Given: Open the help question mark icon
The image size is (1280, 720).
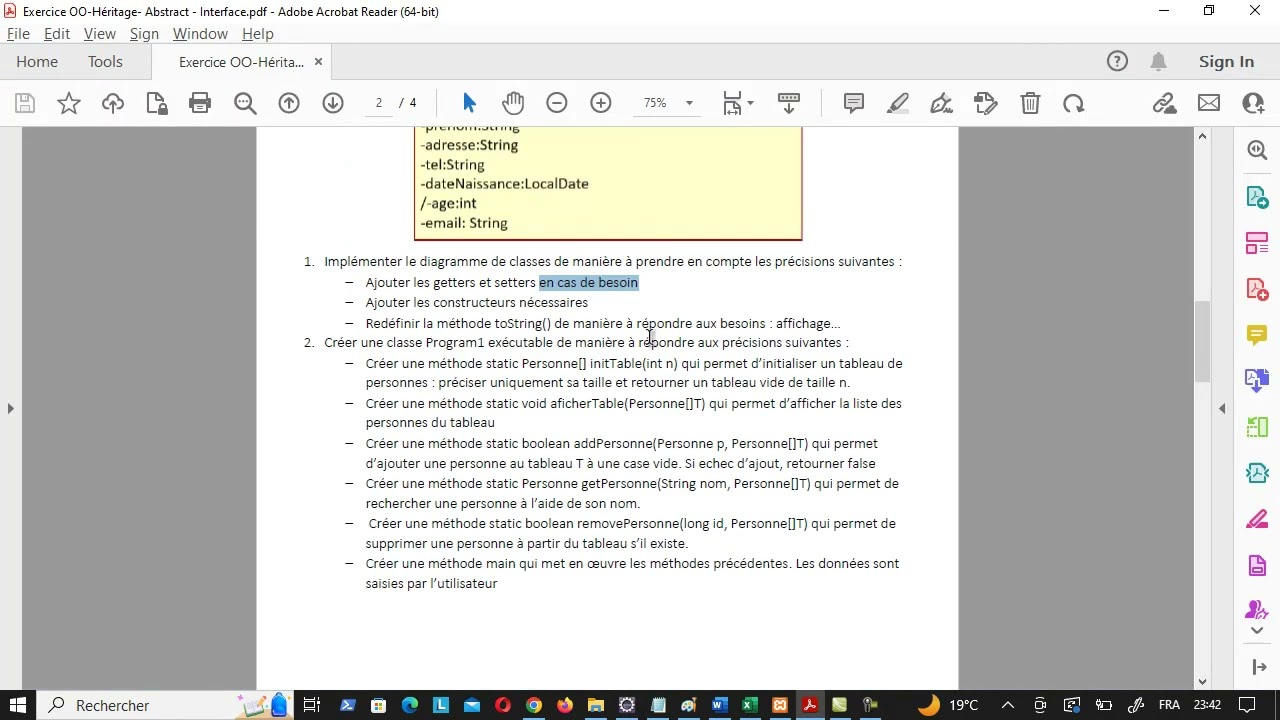Looking at the screenshot, I should coord(1117,61).
